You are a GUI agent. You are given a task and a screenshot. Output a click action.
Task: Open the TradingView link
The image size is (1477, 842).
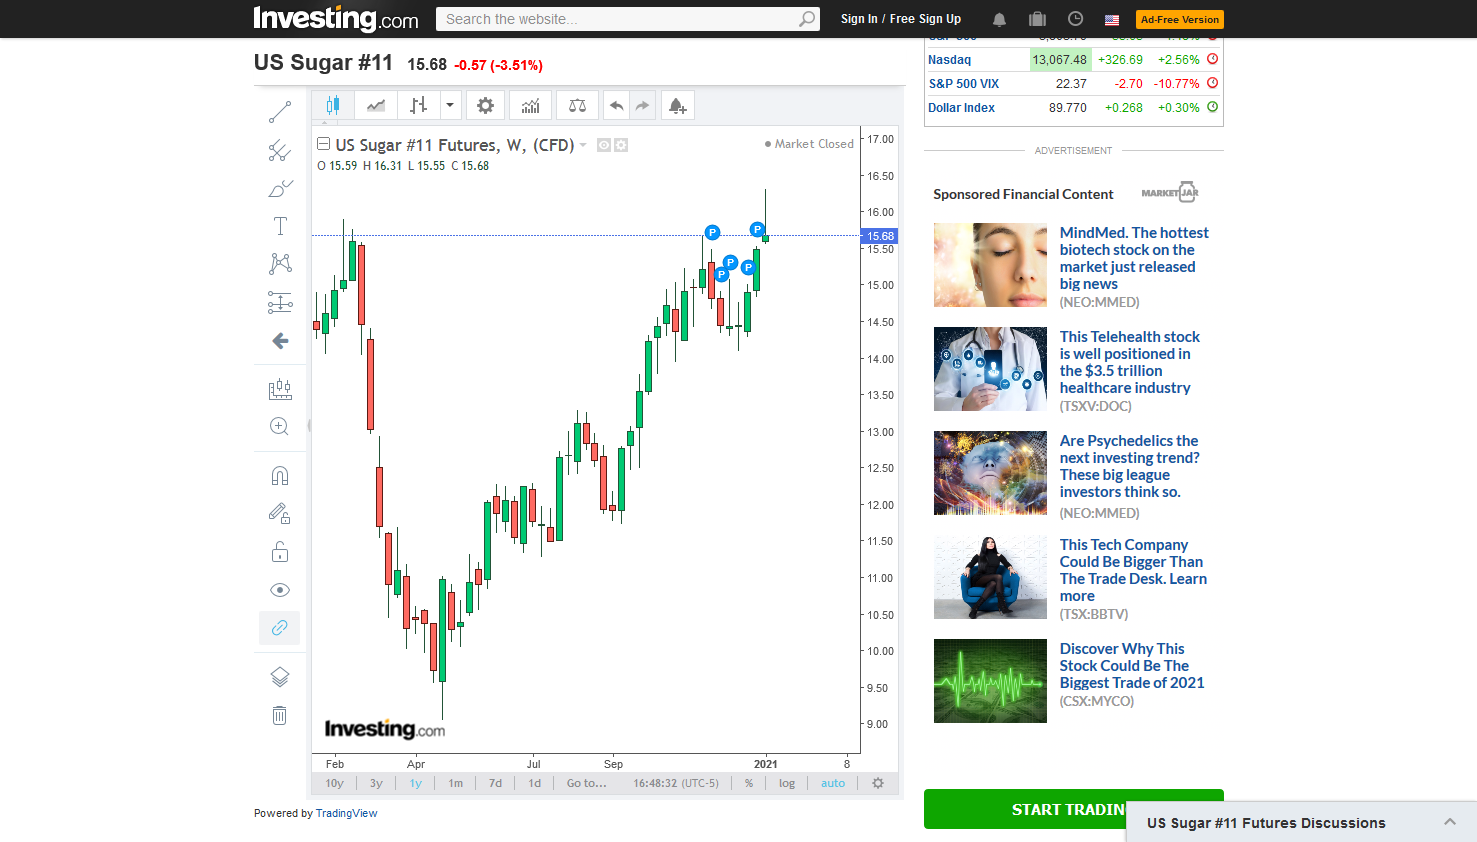click(347, 813)
